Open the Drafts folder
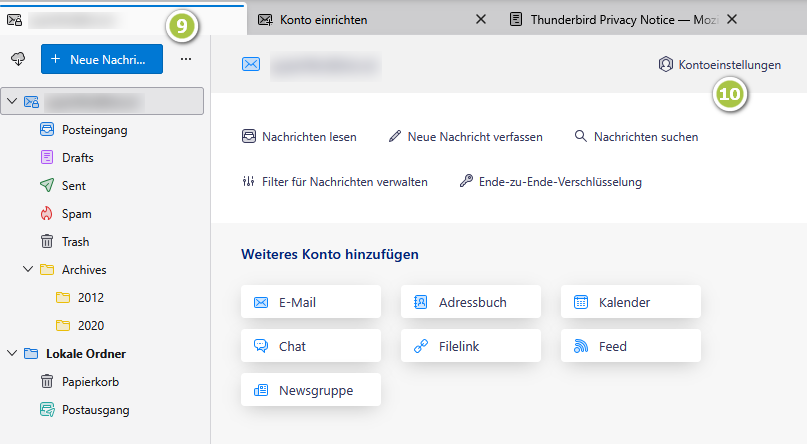The image size is (807, 444). (78, 158)
